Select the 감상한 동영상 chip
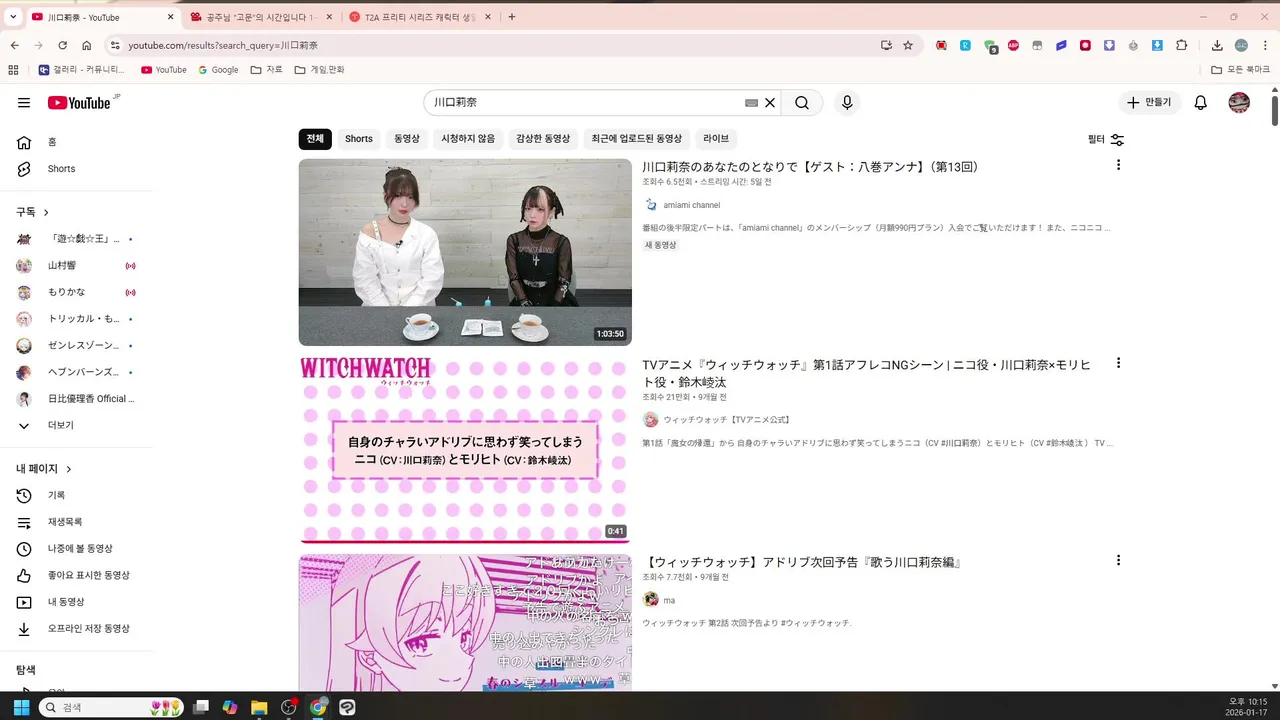Screen dimensions: 1280x720 543,139
